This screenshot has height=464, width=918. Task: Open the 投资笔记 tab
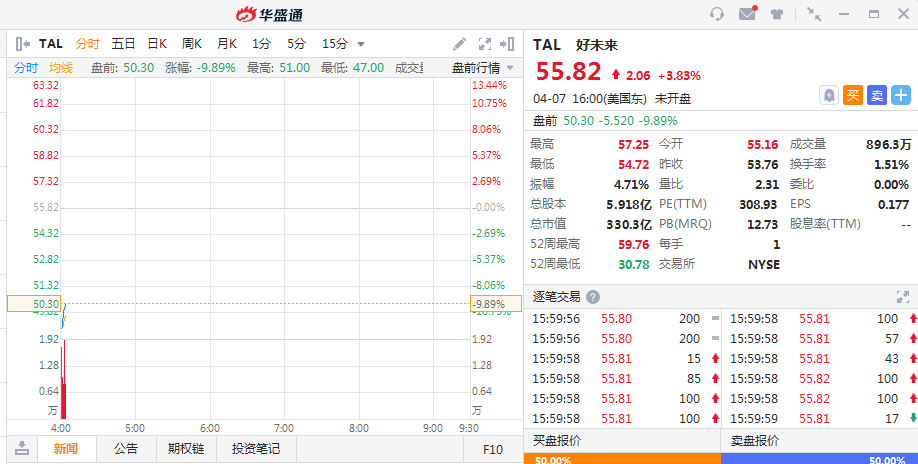(256, 449)
